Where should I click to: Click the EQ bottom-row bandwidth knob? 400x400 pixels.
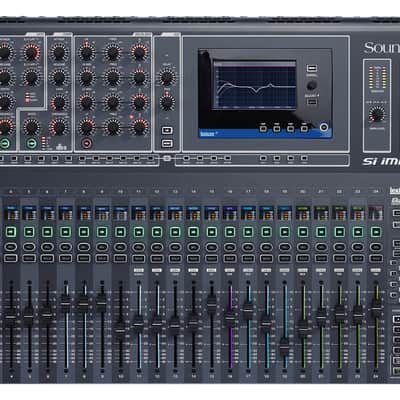139,127
